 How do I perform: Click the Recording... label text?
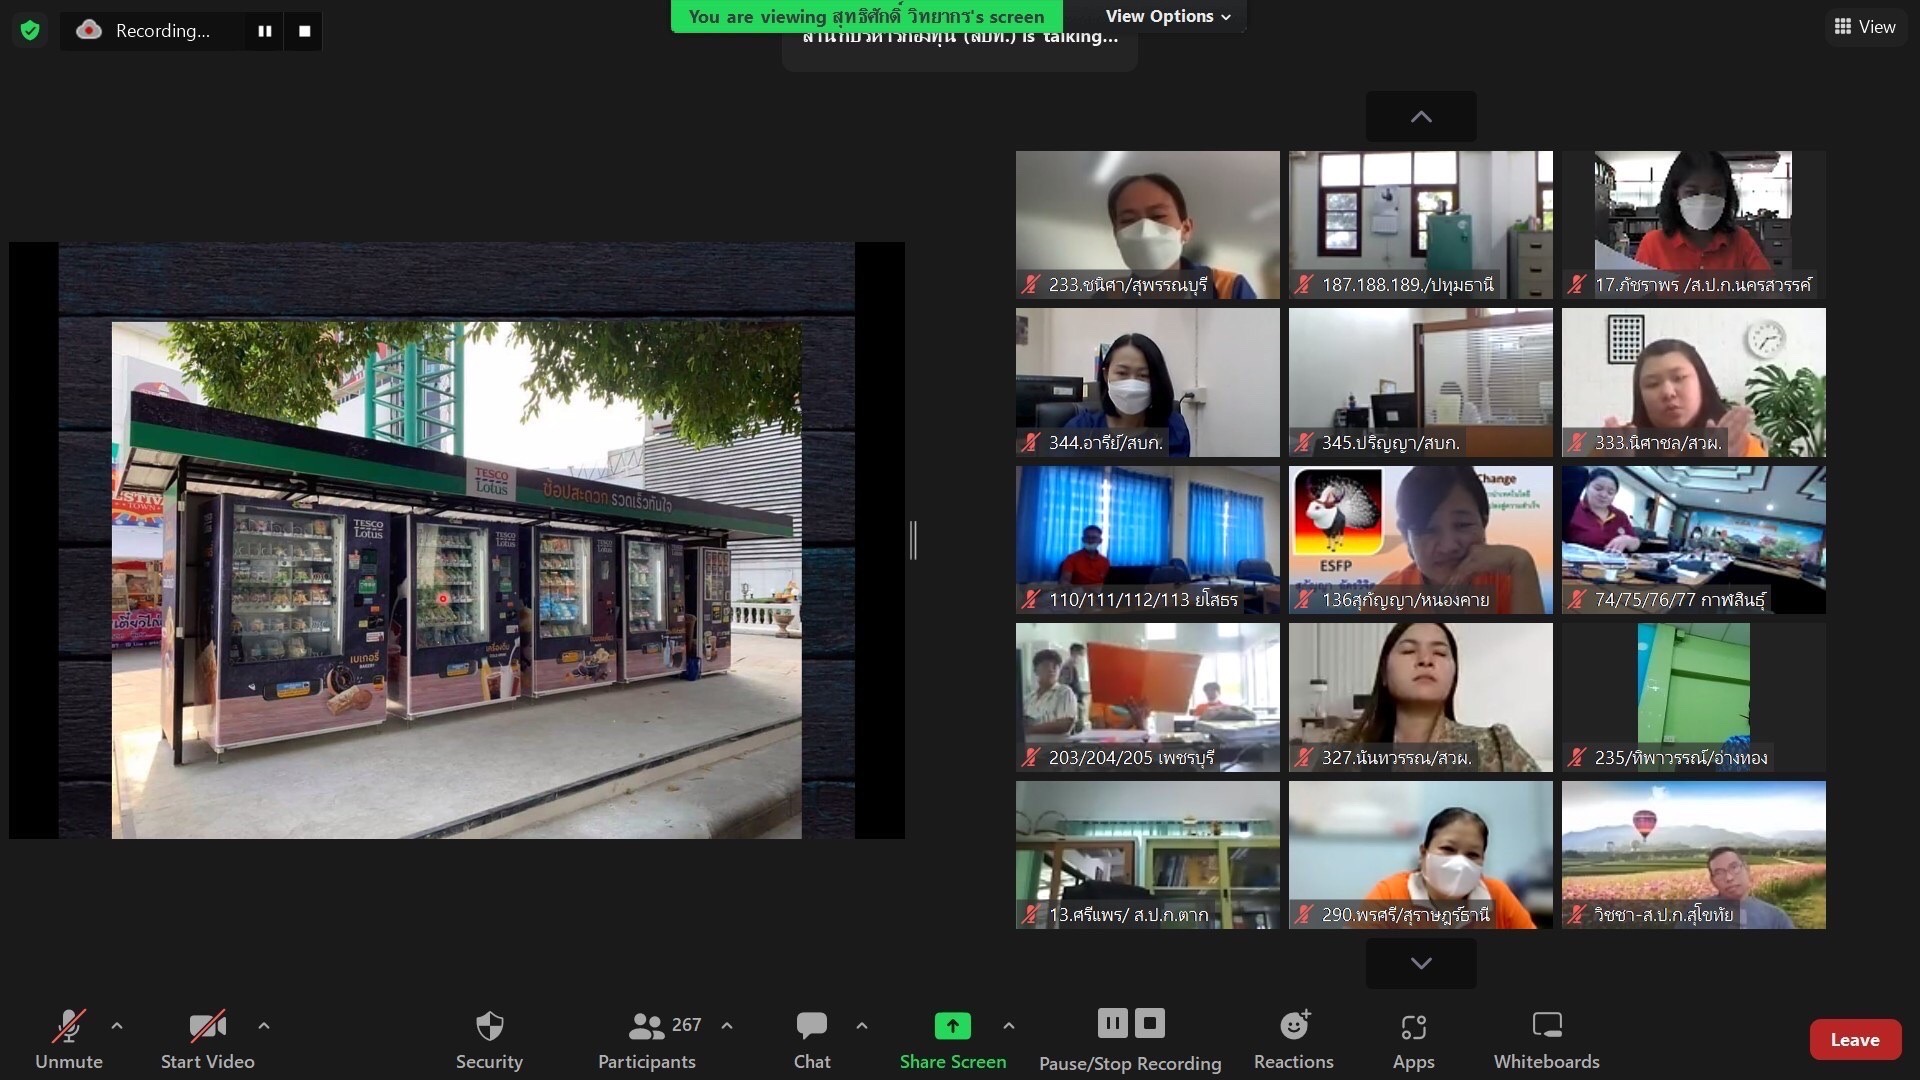tap(163, 31)
